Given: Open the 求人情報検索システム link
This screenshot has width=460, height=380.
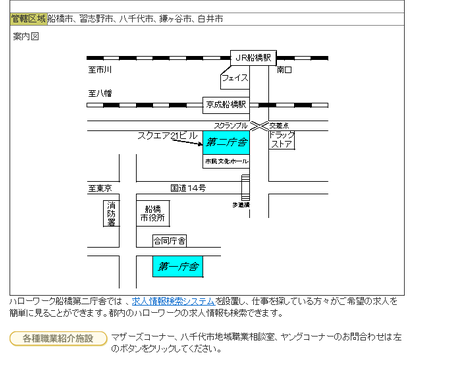Looking at the screenshot, I should click(173, 301).
